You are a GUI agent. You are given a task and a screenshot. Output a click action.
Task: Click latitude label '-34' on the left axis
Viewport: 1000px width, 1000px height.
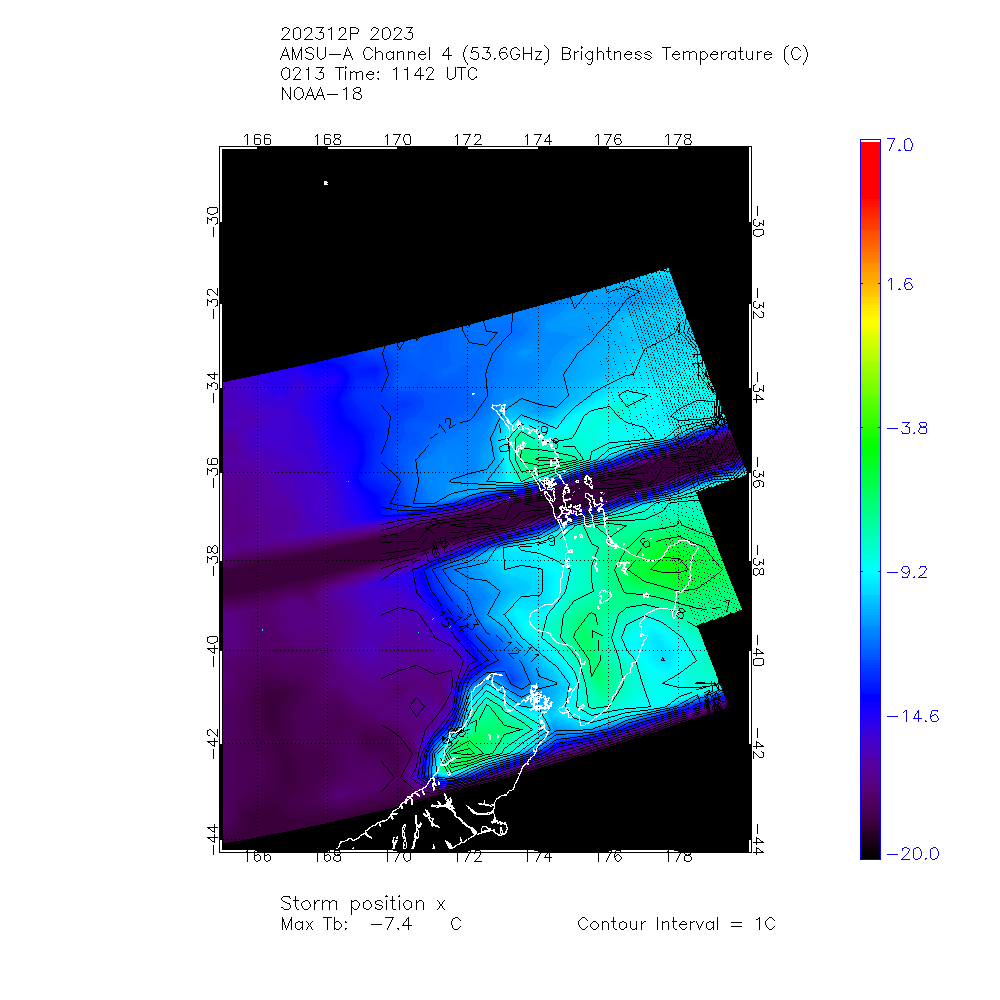pyautogui.click(x=212, y=387)
